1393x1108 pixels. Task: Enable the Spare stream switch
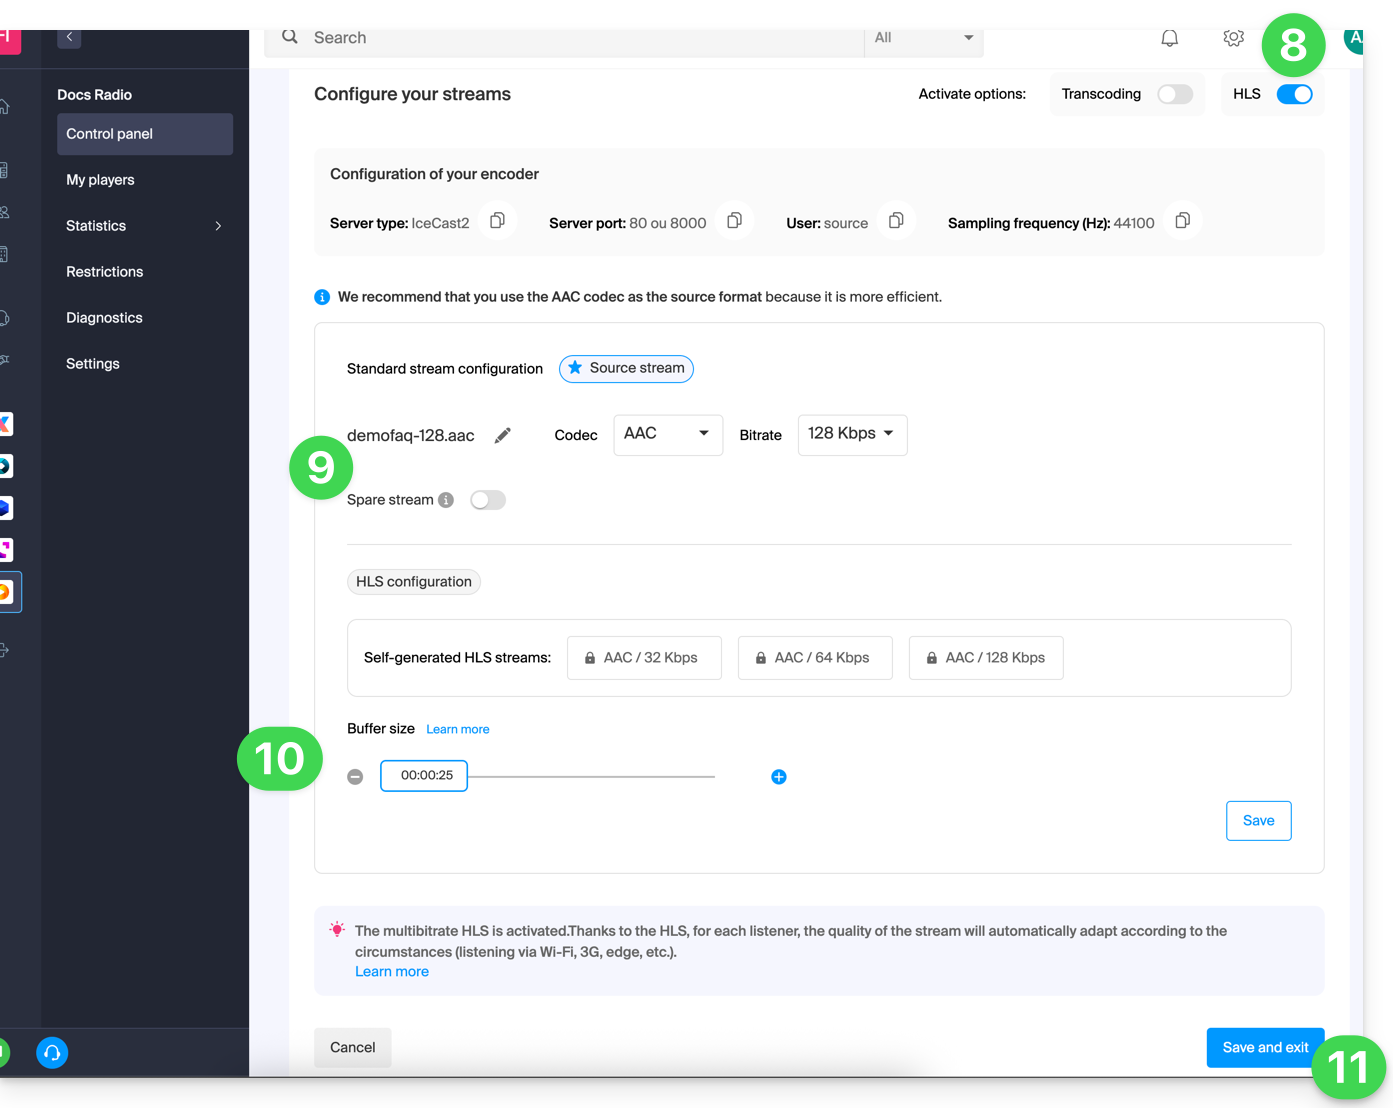pos(488,500)
